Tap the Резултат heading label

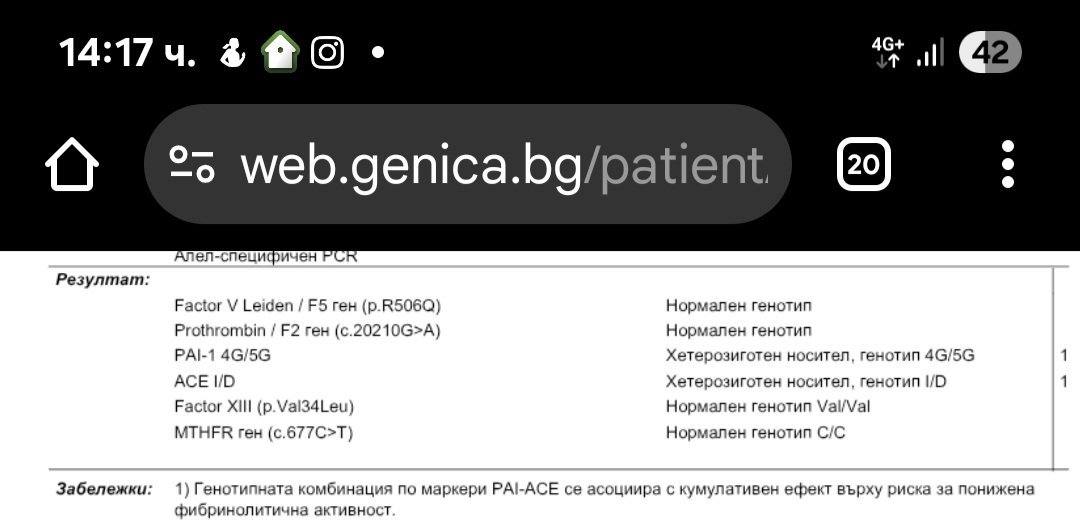[102, 280]
